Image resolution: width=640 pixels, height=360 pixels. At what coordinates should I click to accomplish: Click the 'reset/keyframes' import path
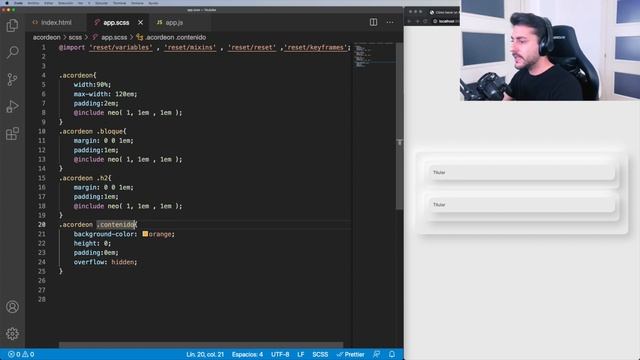pyautogui.click(x=317, y=47)
